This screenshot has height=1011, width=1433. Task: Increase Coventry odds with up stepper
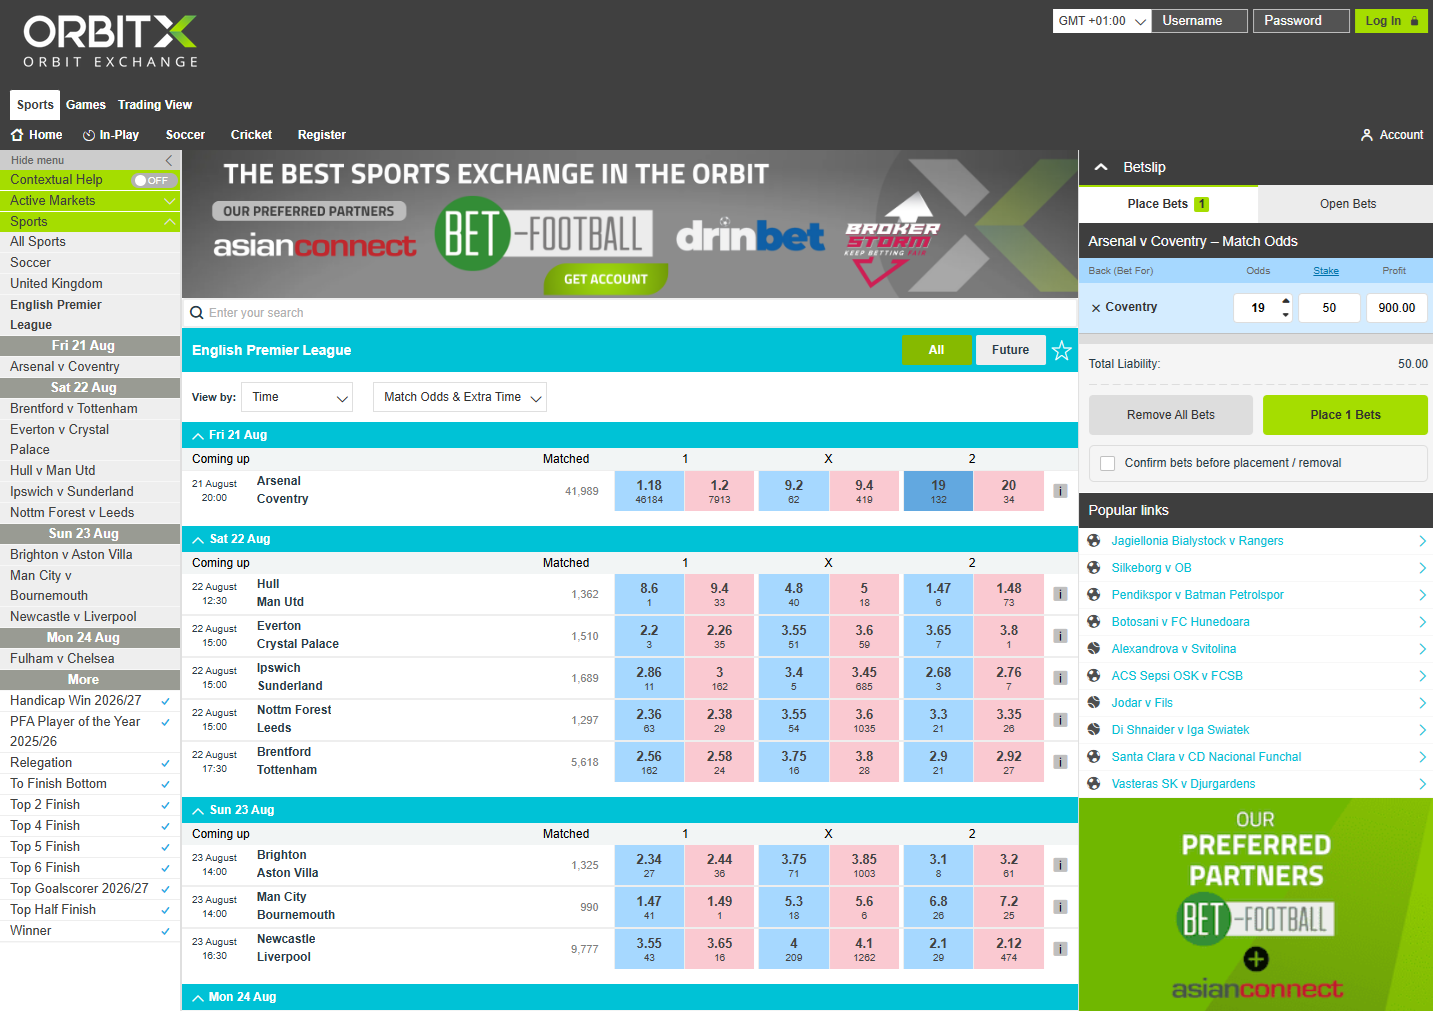point(1286,301)
